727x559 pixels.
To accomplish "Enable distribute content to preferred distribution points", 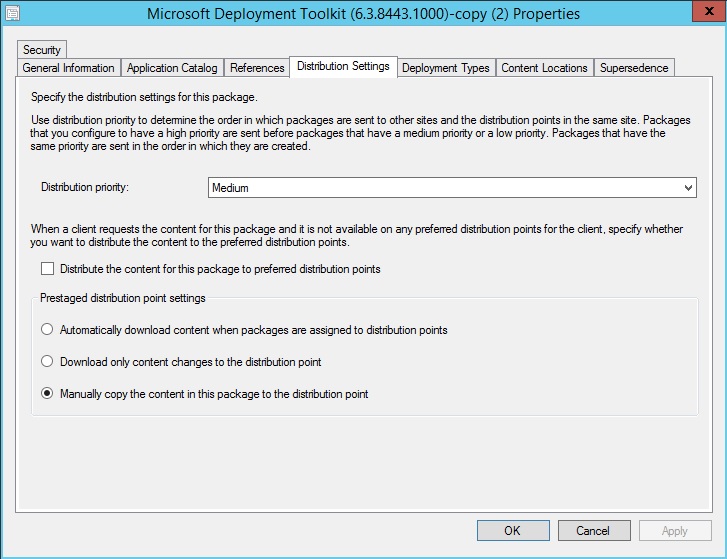I will pyautogui.click(x=47, y=269).
